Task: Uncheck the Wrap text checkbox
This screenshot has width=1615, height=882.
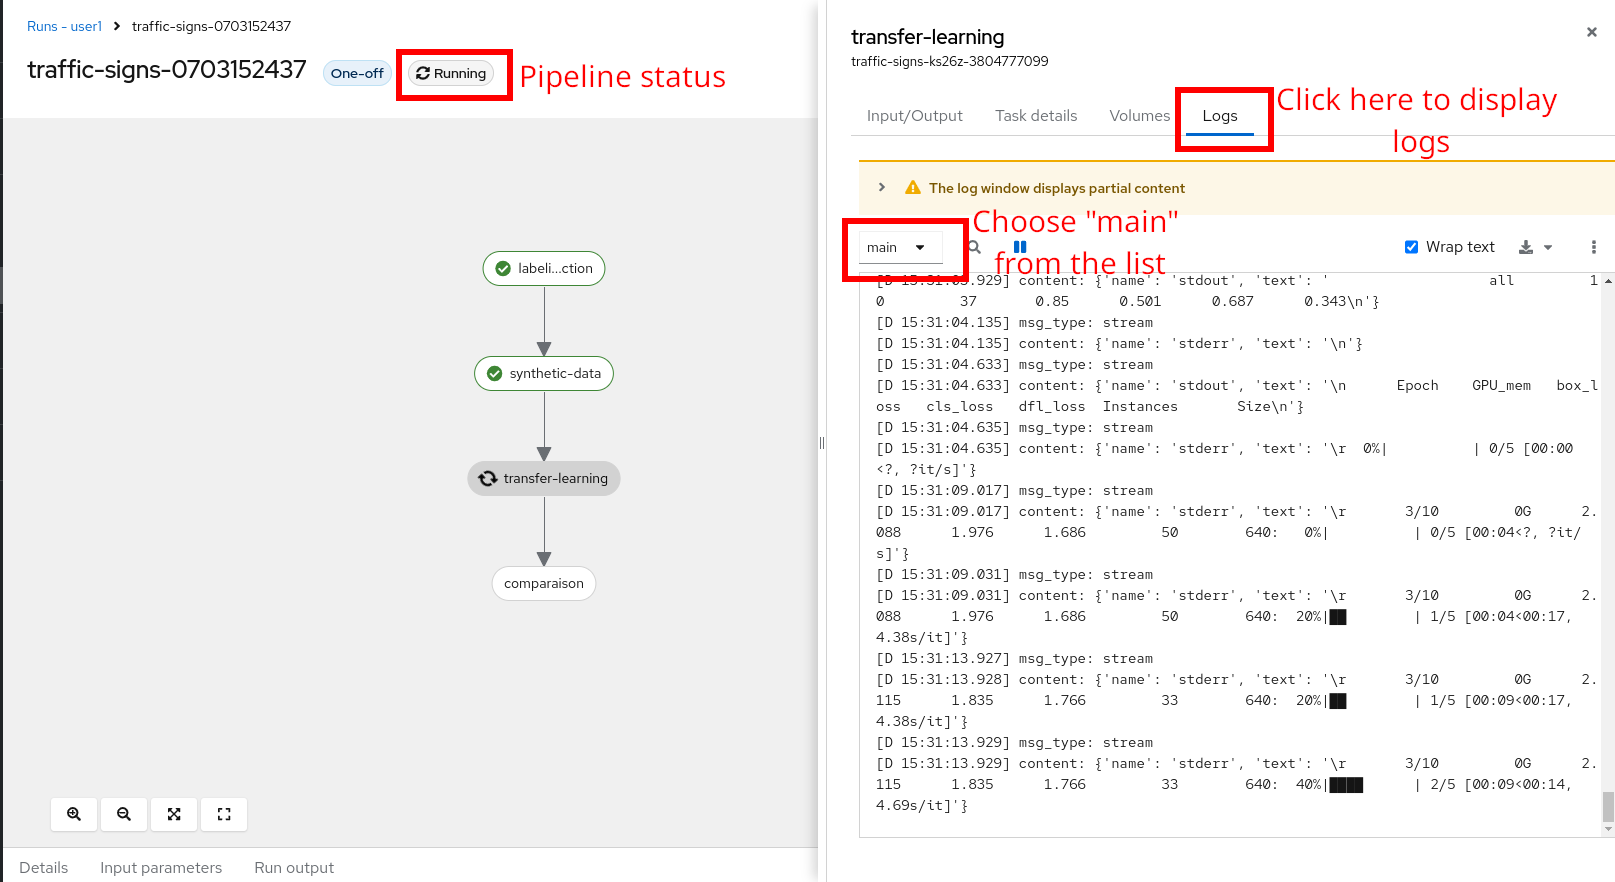Action: [x=1411, y=247]
